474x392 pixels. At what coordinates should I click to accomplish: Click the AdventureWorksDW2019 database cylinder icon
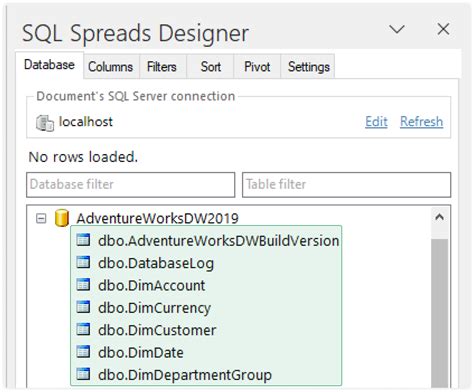tap(62, 218)
